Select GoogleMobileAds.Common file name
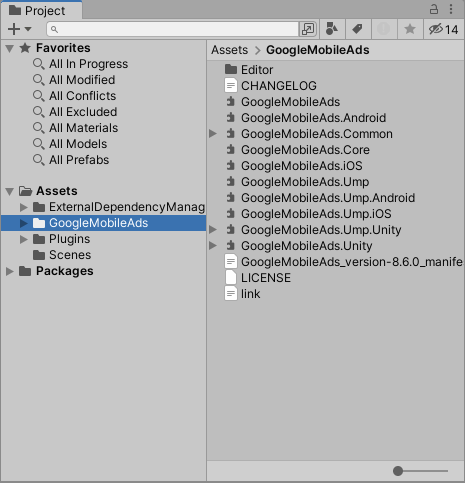This screenshot has height=483, width=465. click(x=317, y=134)
